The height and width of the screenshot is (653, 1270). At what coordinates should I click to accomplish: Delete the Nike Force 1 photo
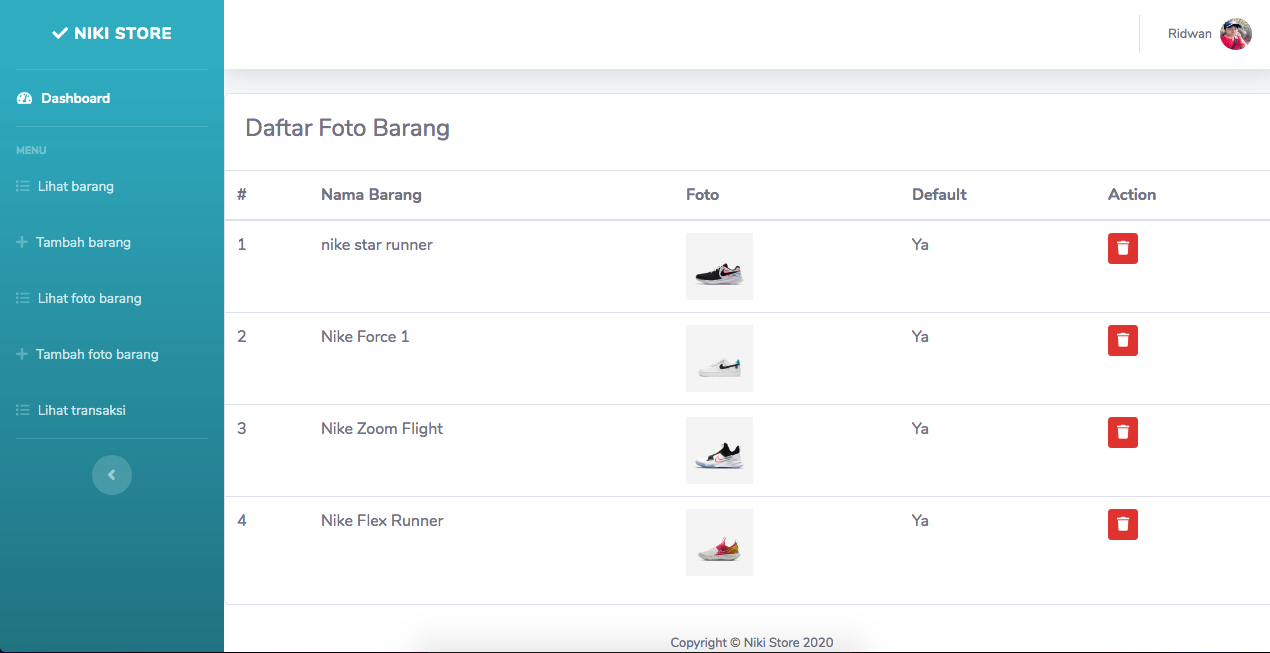(x=1123, y=340)
